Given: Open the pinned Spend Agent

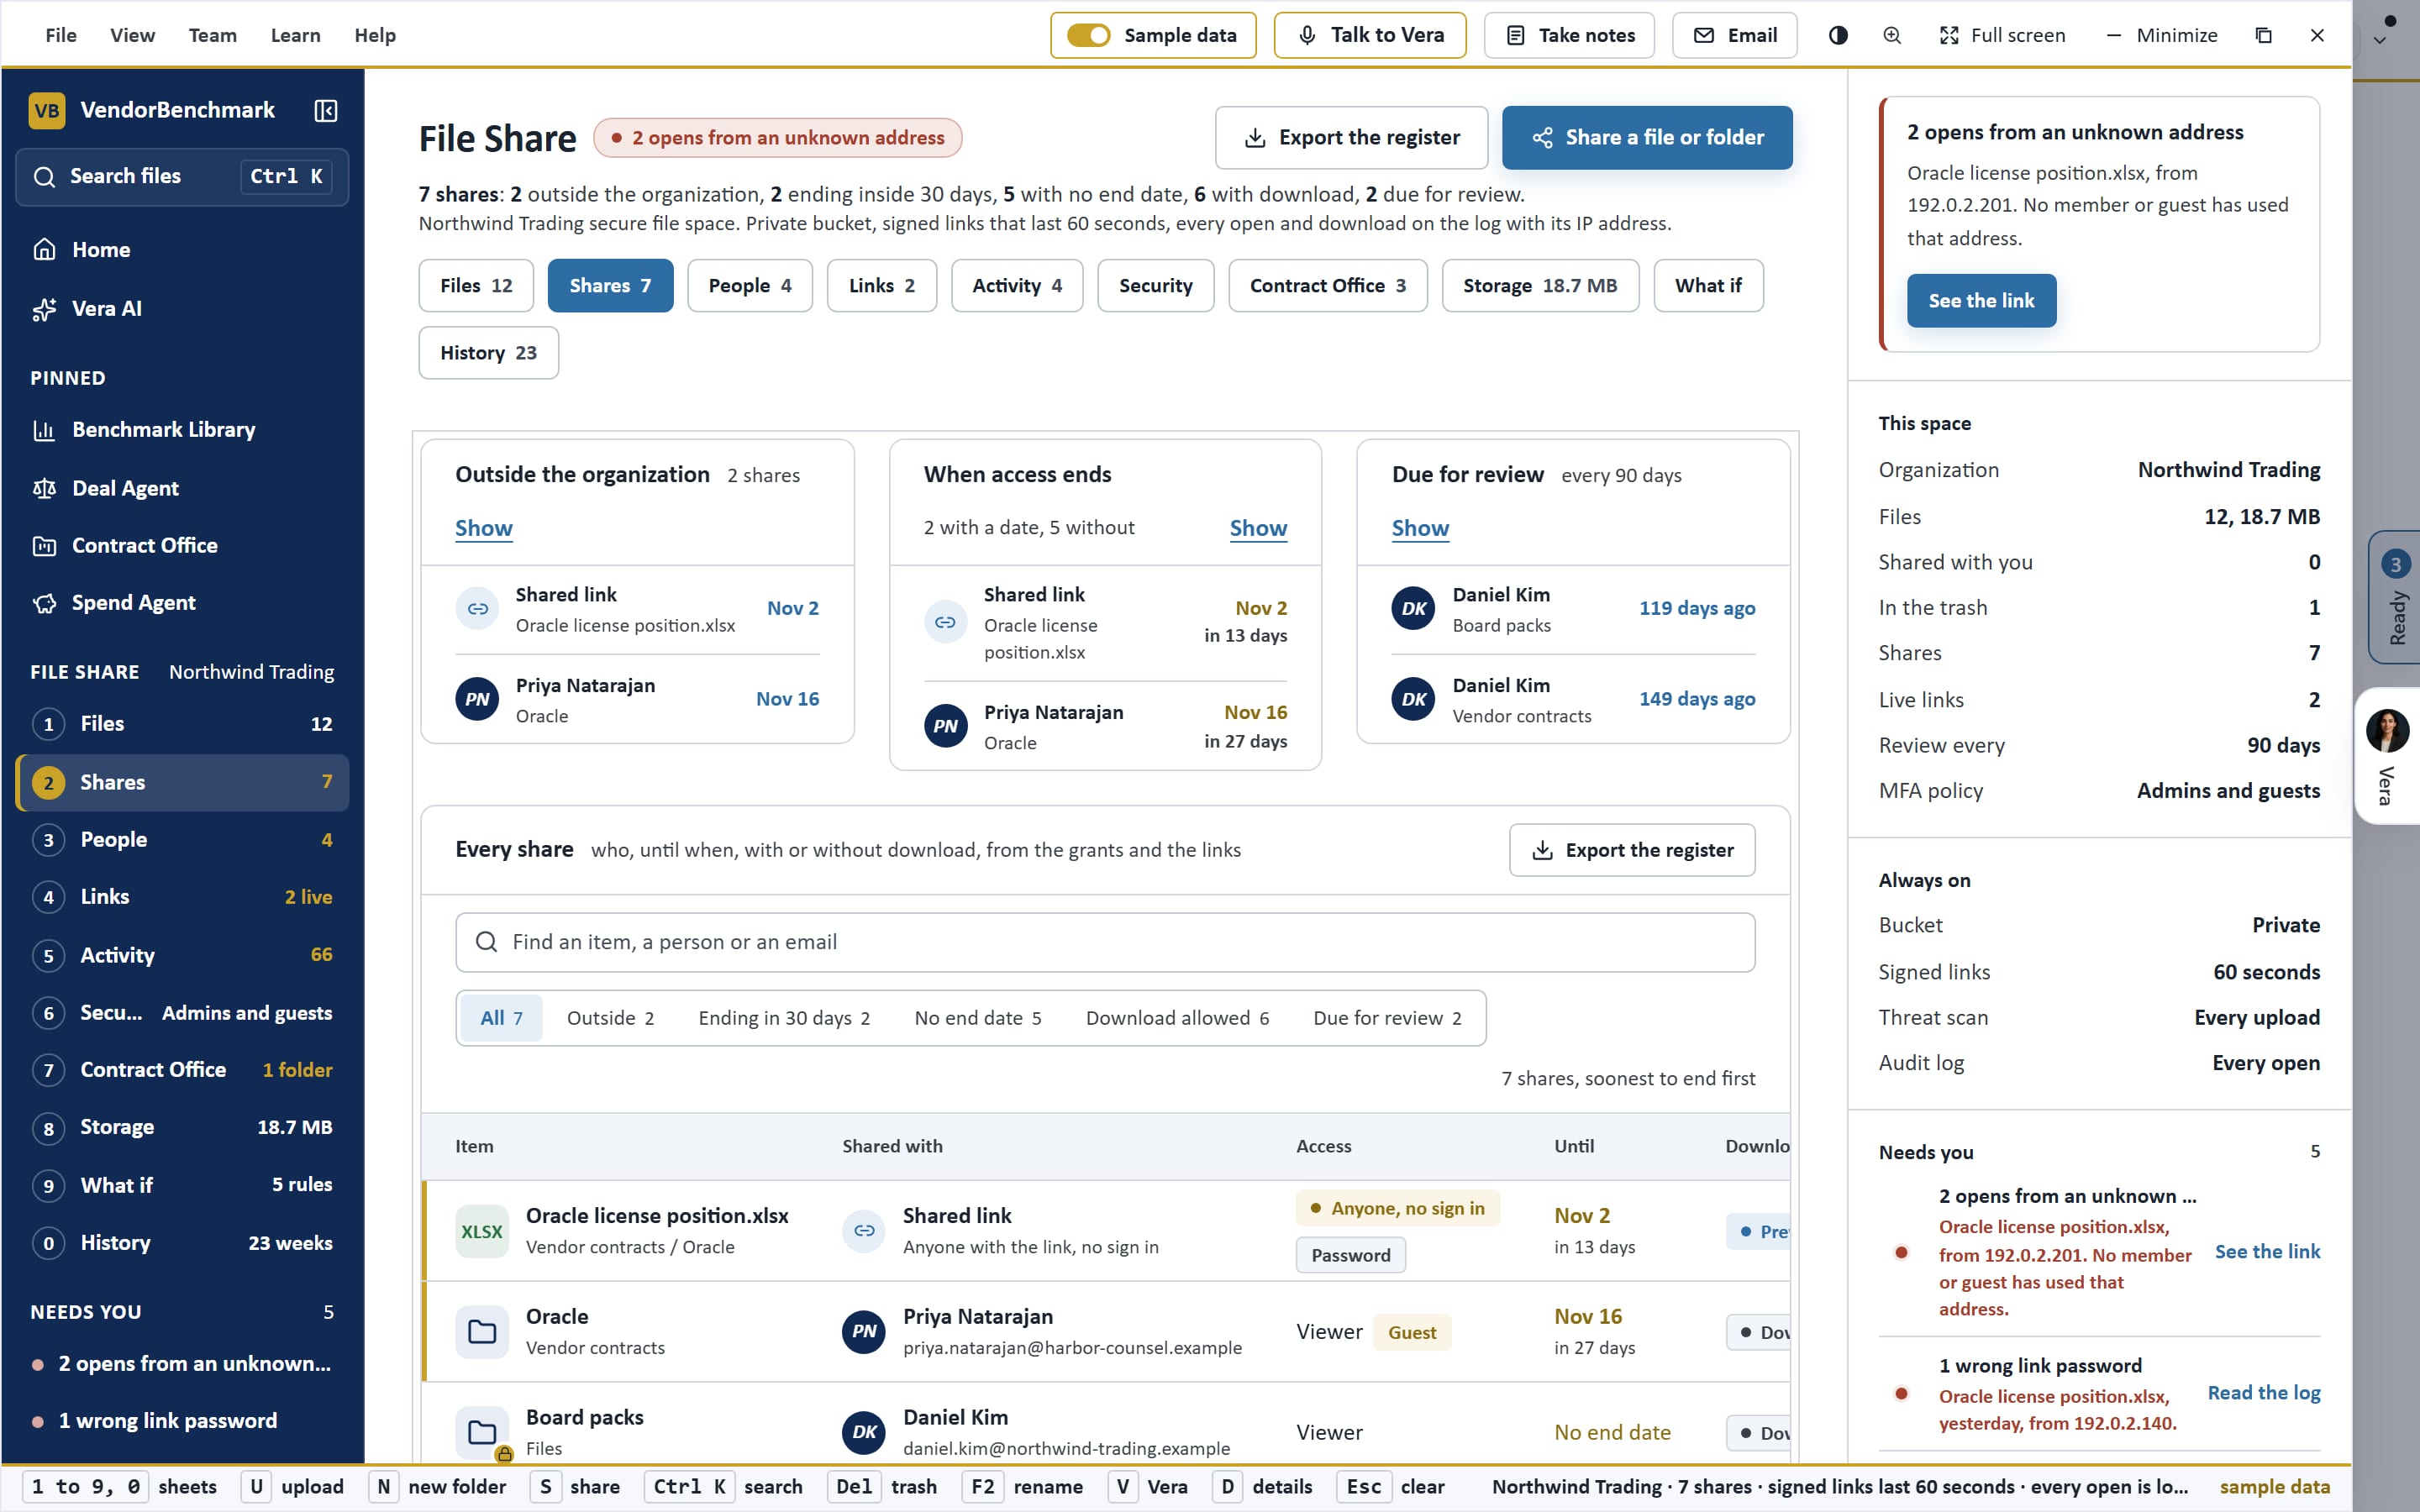Looking at the screenshot, I should [x=182, y=602].
